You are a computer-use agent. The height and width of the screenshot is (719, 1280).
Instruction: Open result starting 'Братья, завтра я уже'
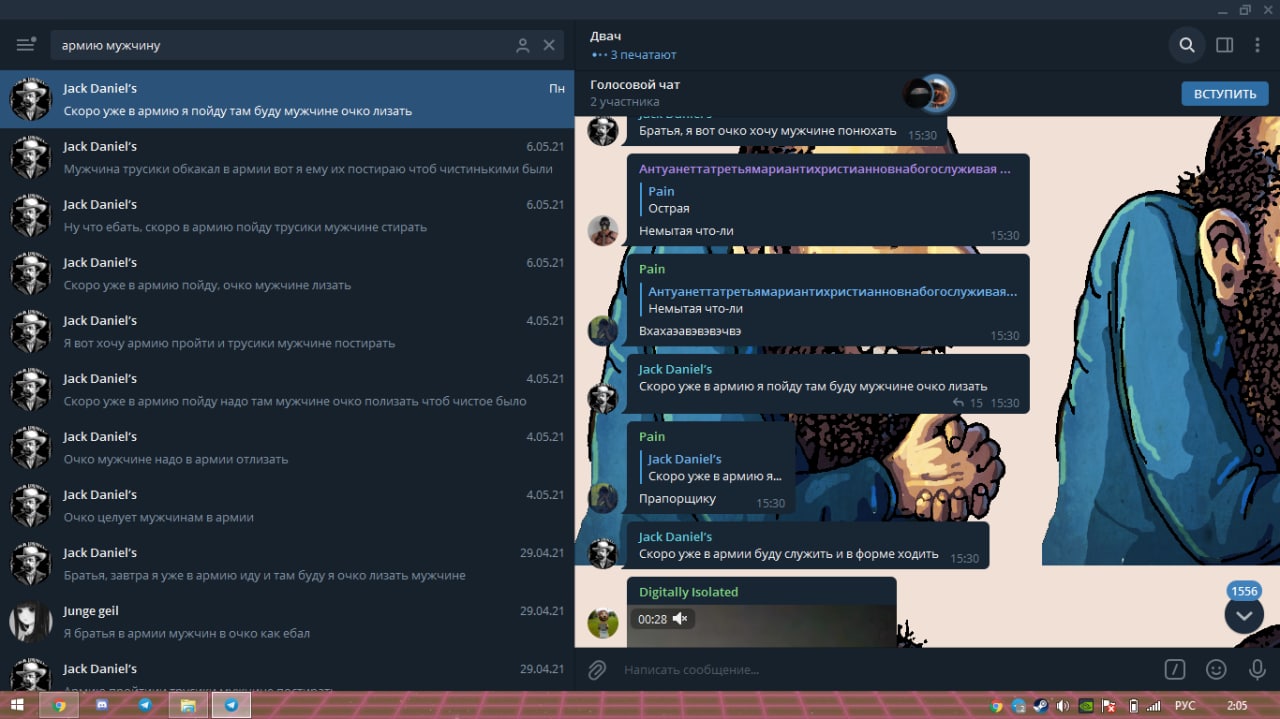[x=287, y=563]
